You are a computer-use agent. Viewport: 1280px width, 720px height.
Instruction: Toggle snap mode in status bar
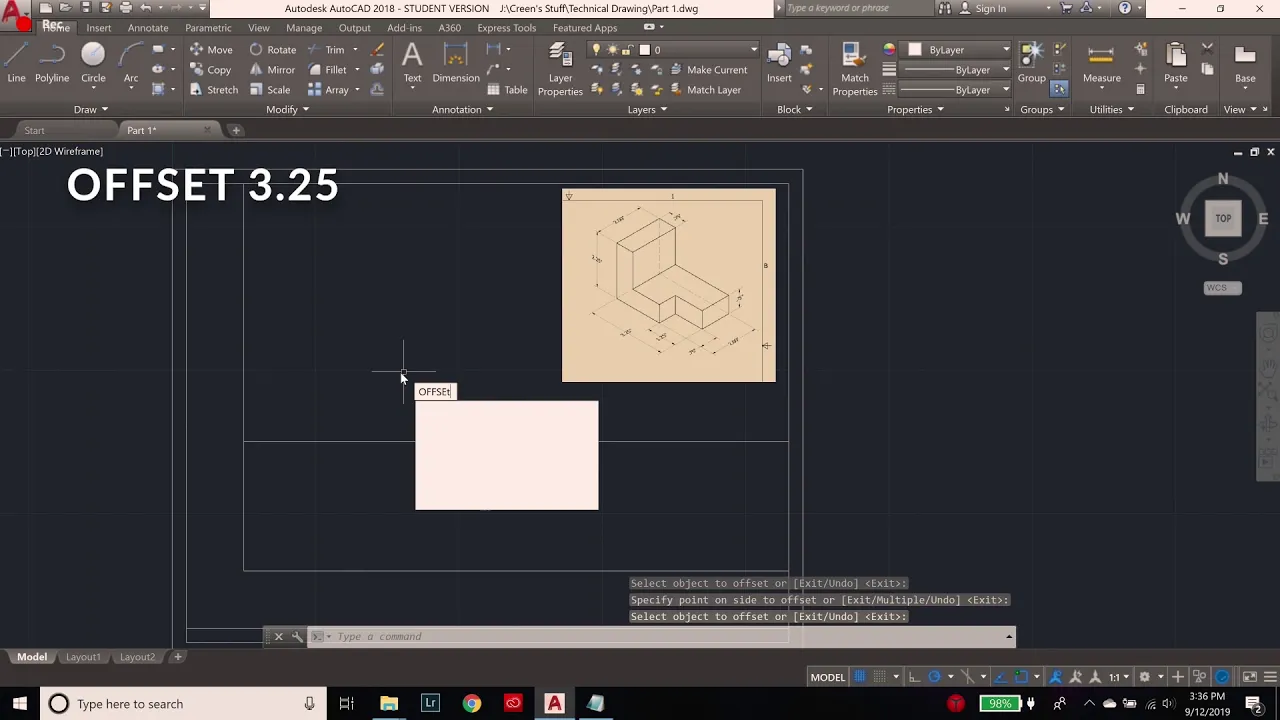[878, 677]
